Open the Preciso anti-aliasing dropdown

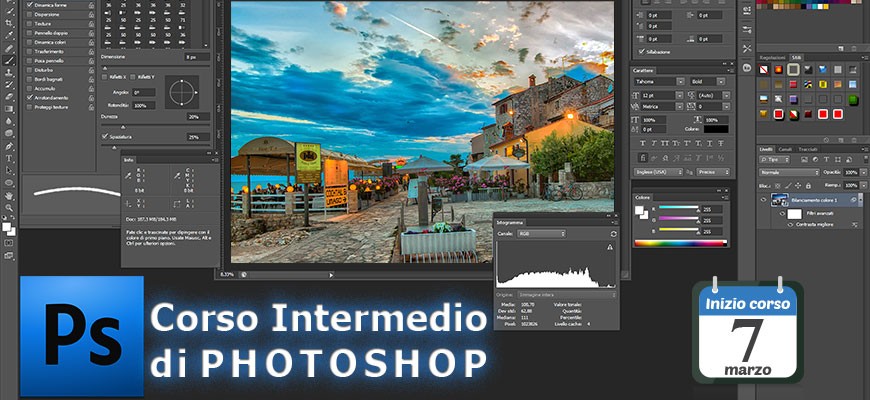(714, 172)
